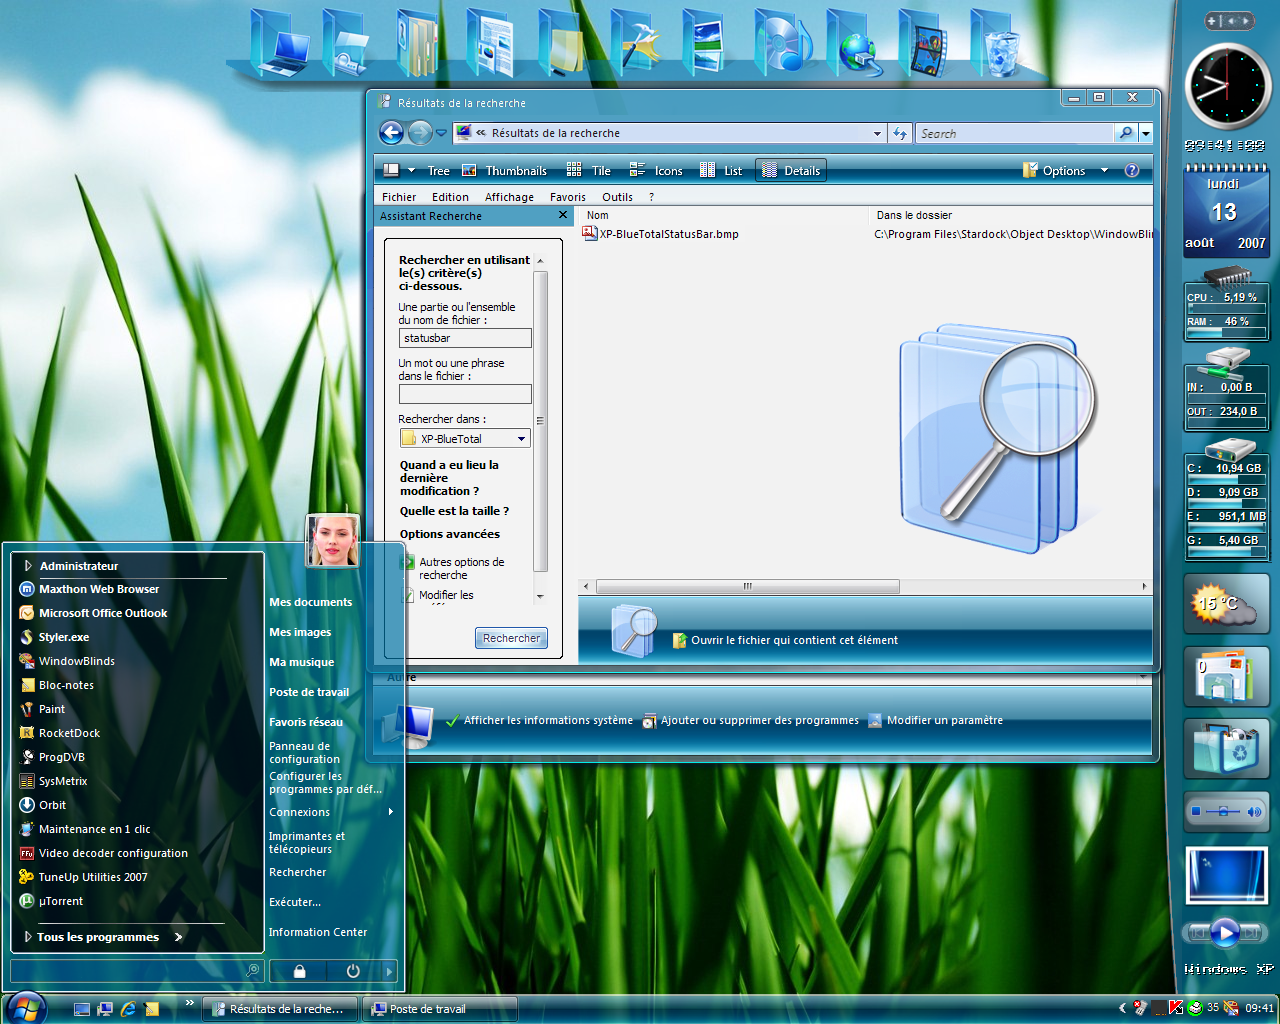Screen dimensions: 1280x1024
Task: Switch to Poste de travail taskbar button
Action: tap(440, 1009)
